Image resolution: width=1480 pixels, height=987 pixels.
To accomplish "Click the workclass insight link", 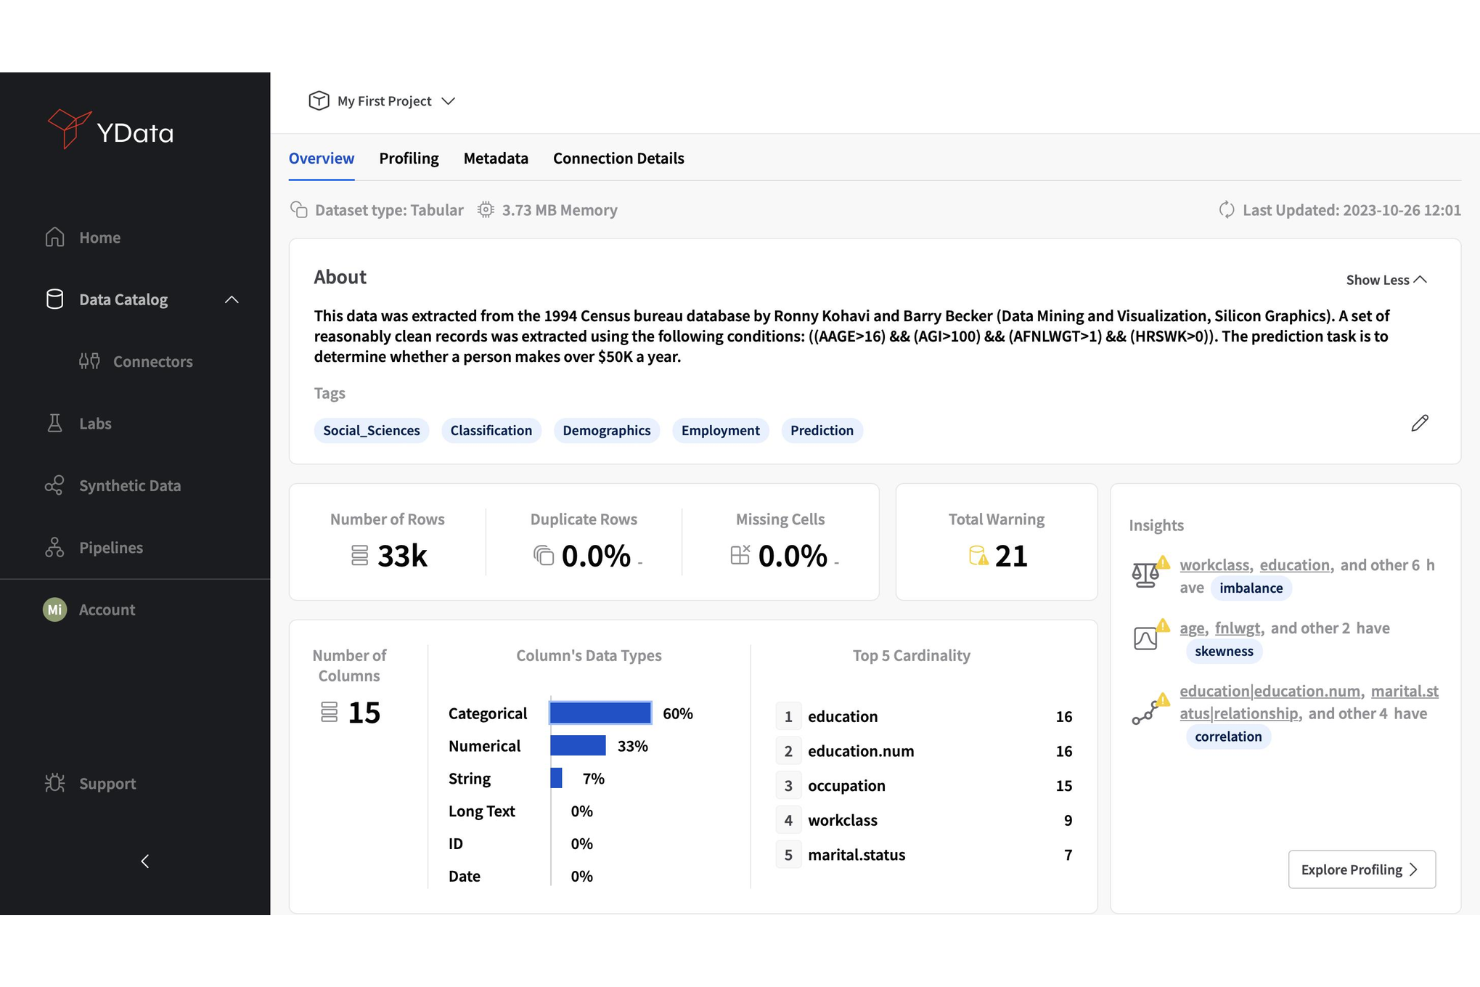I will click(1214, 565).
